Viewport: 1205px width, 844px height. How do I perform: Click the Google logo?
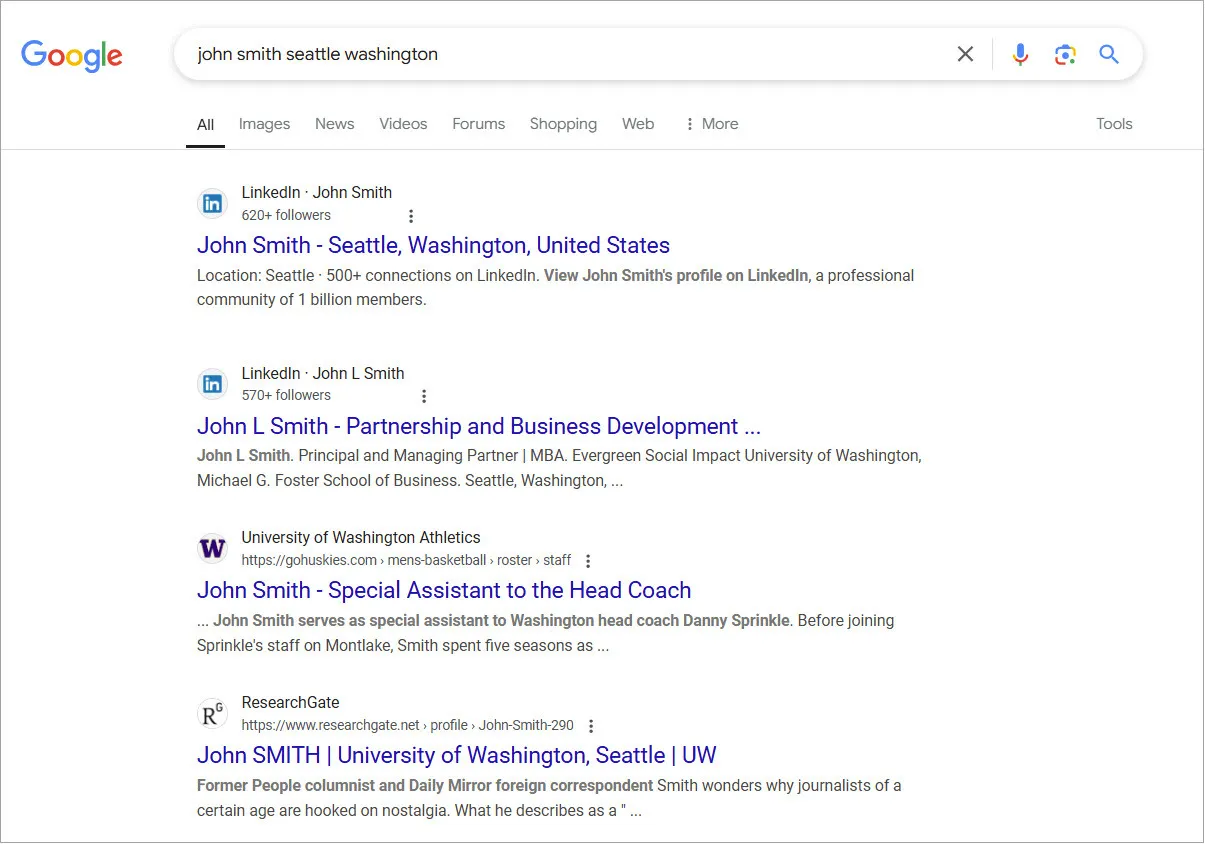(x=72, y=55)
